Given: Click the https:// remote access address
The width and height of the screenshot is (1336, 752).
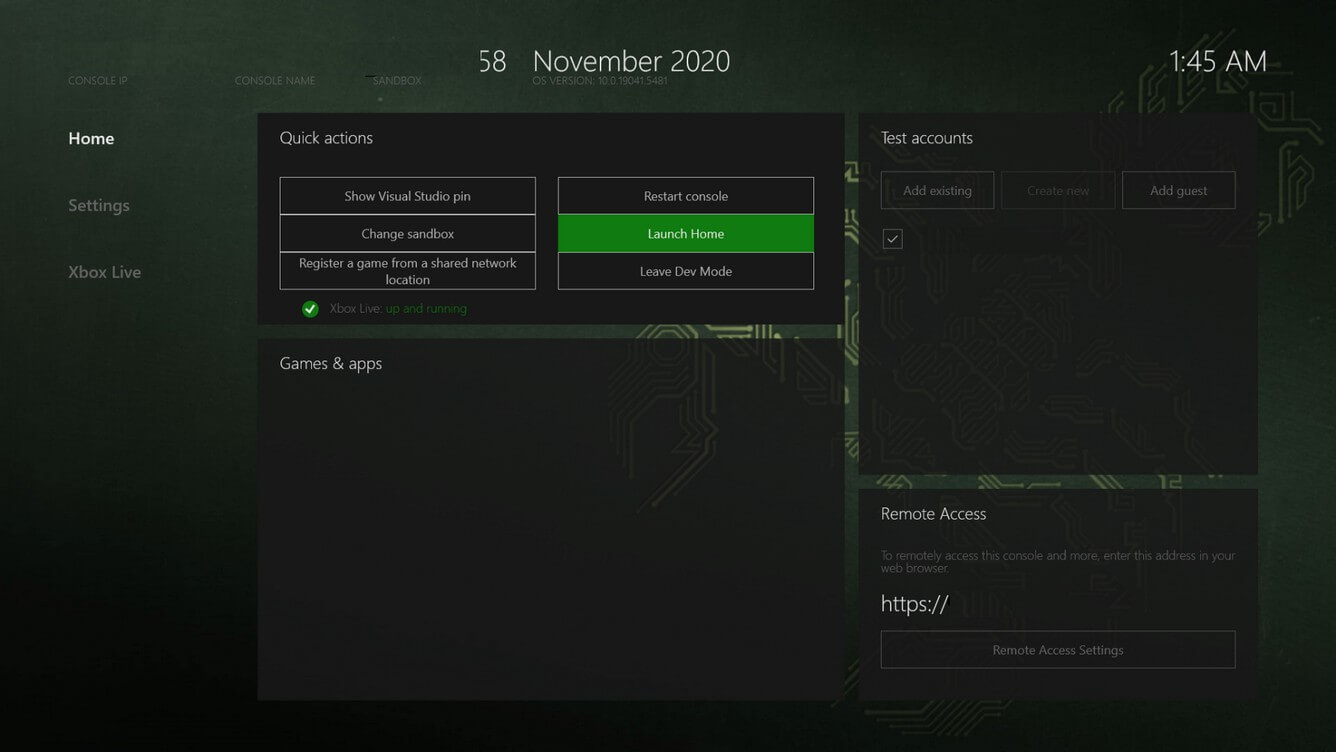Looking at the screenshot, I should tap(914, 604).
